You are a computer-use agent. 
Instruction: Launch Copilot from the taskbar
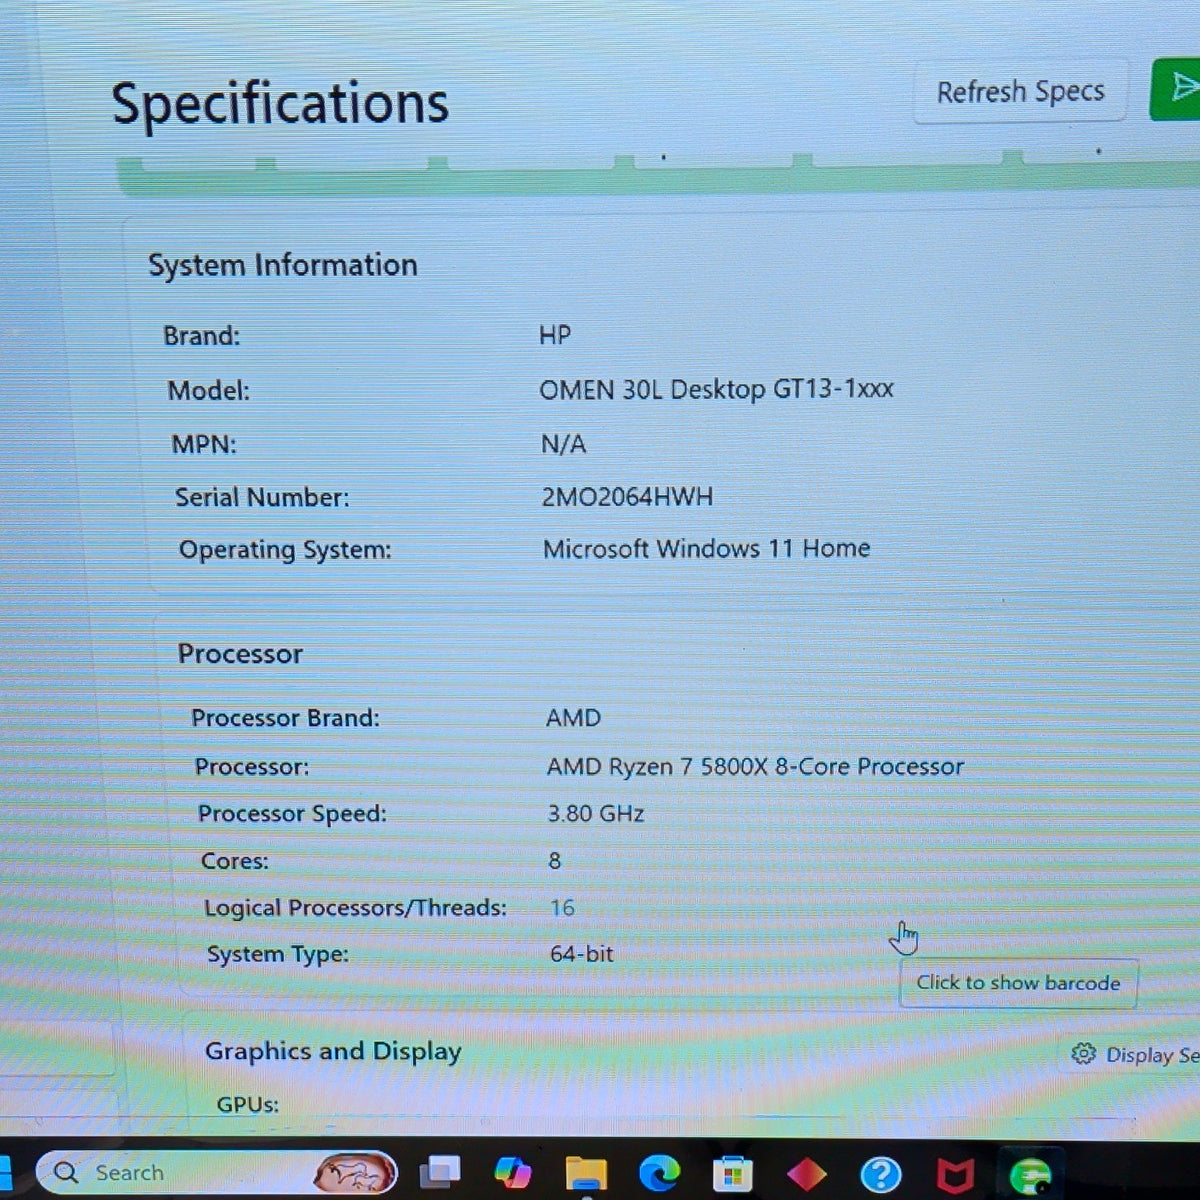(512, 1172)
